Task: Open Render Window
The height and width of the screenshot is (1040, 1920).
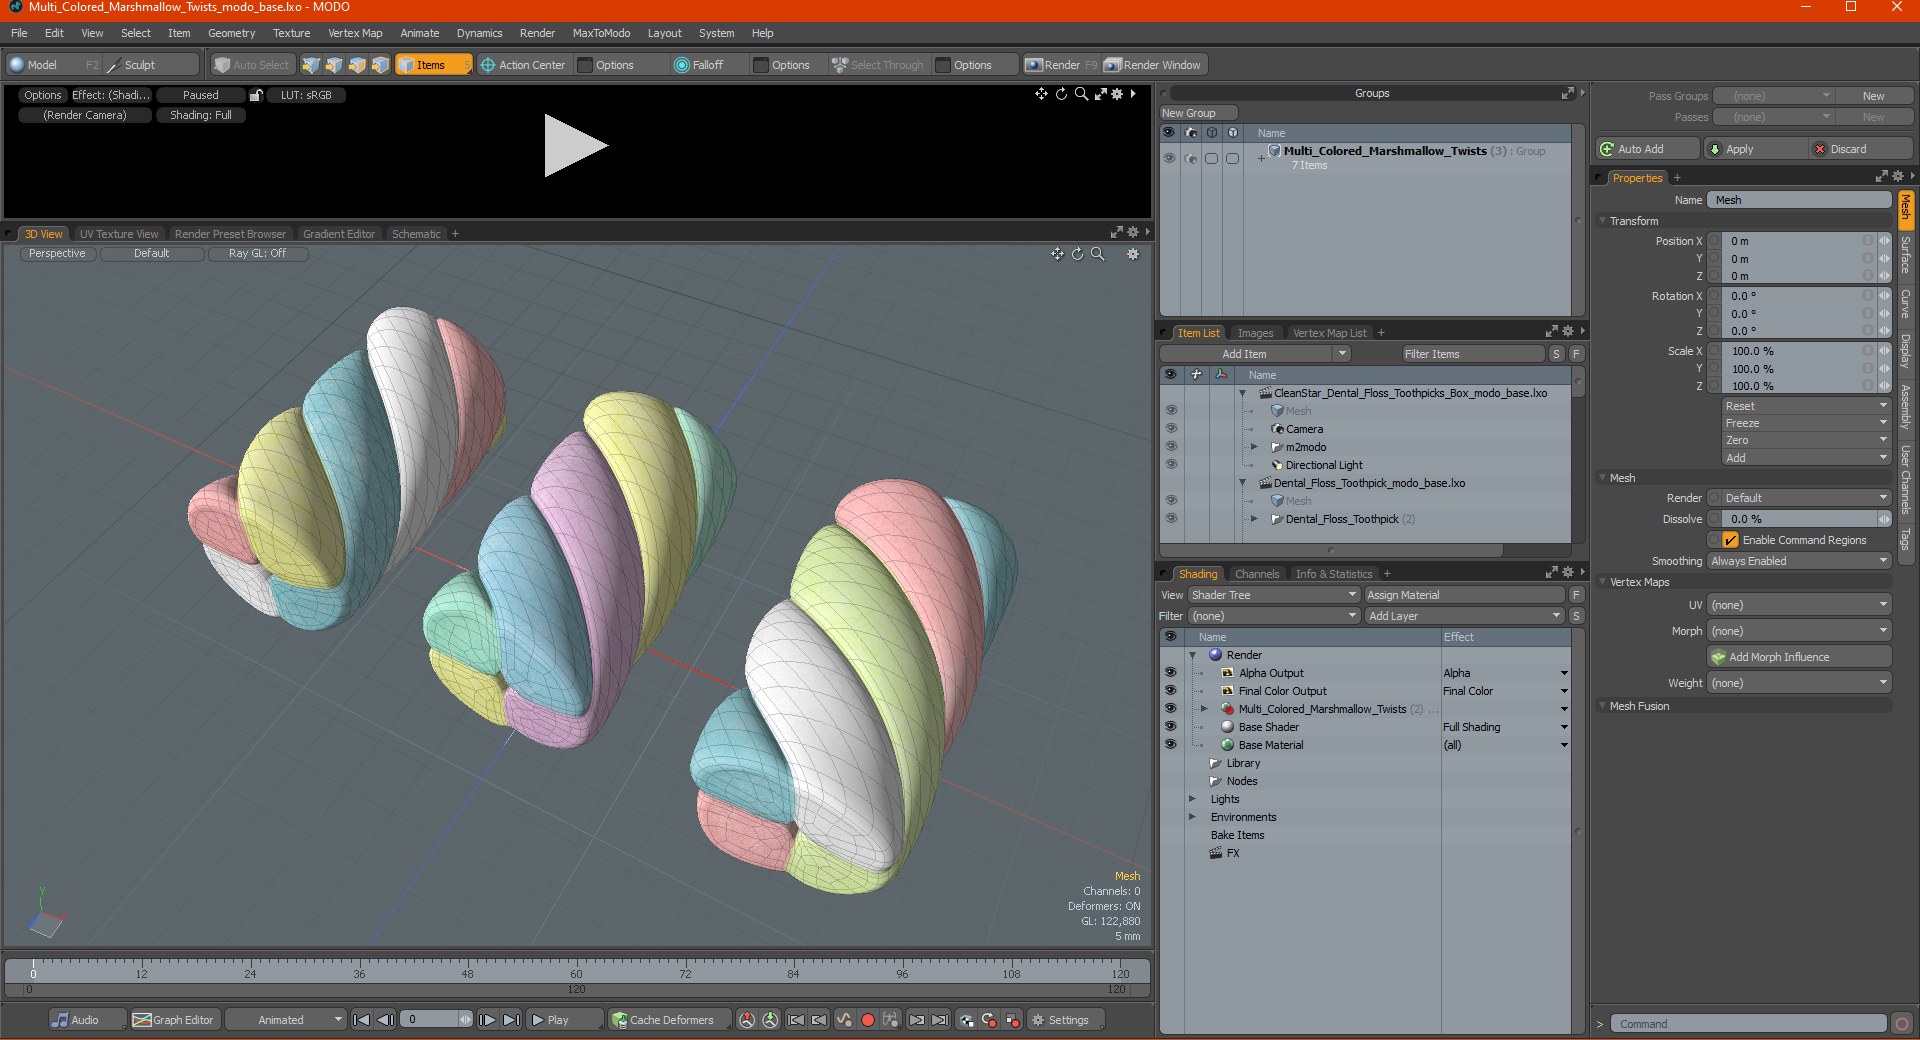Action: [1154, 65]
